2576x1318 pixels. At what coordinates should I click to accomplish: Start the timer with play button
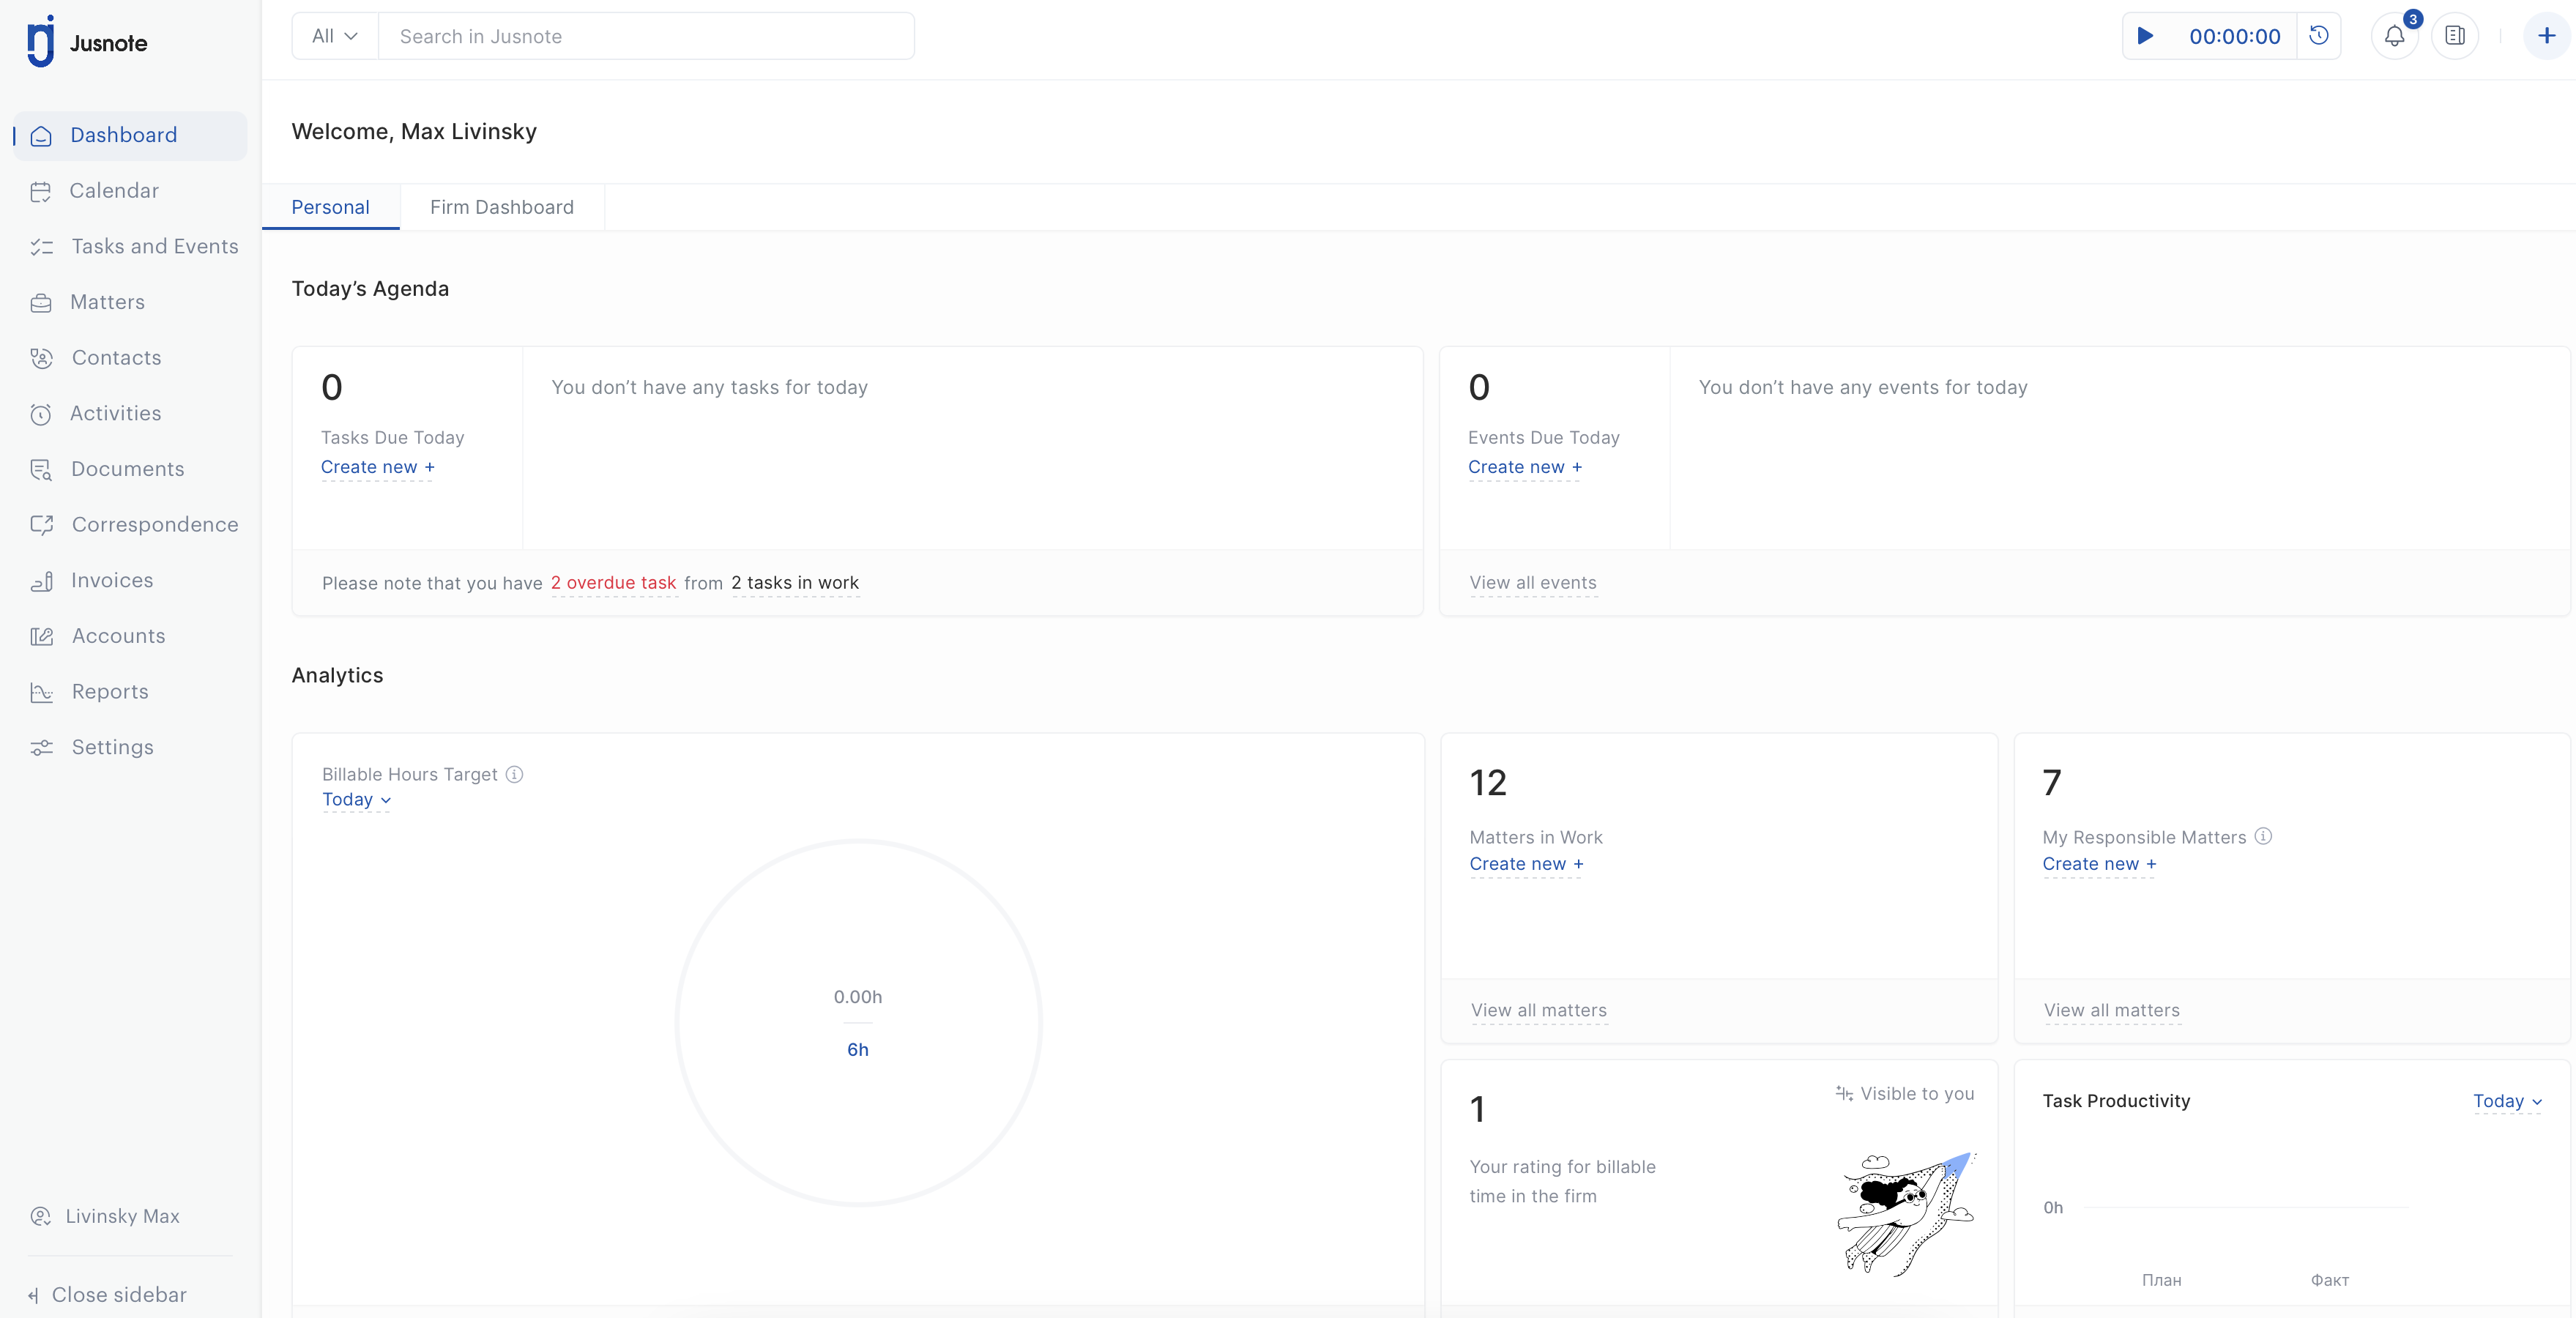[x=2145, y=36]
